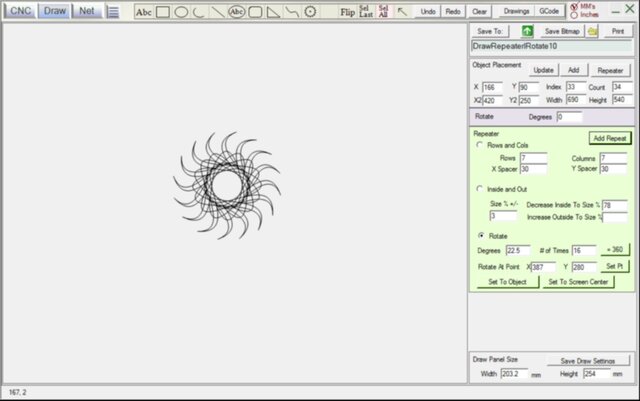Click the Rows input field

(533, 158)
